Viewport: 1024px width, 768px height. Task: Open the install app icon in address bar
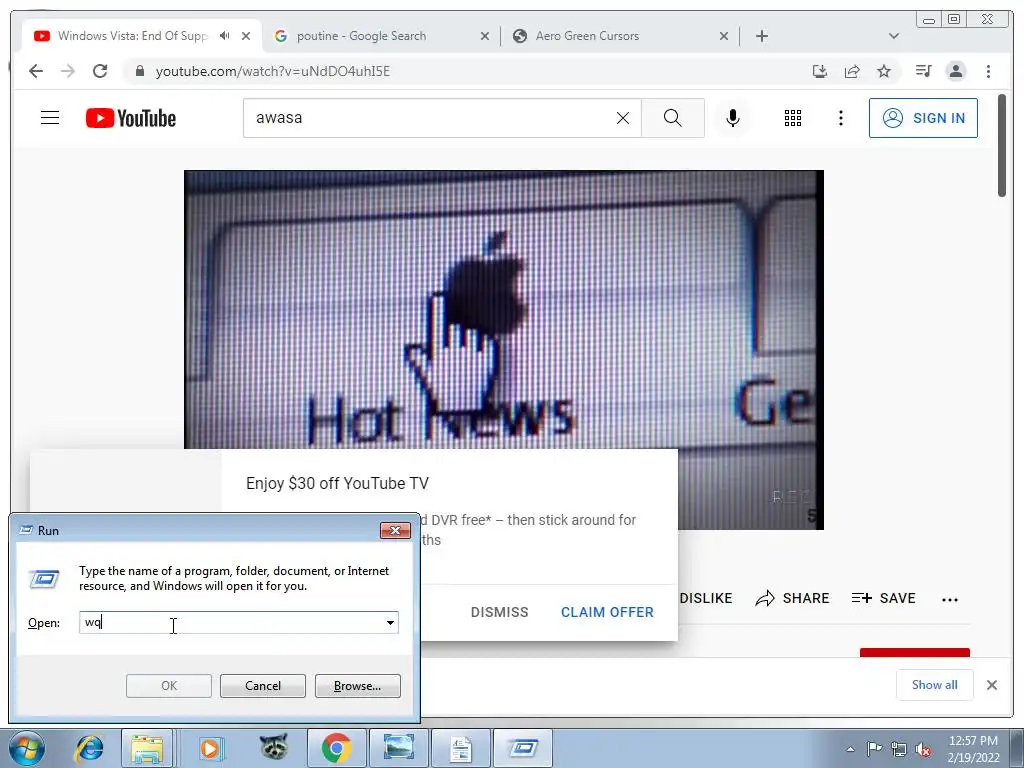point(820,71)
